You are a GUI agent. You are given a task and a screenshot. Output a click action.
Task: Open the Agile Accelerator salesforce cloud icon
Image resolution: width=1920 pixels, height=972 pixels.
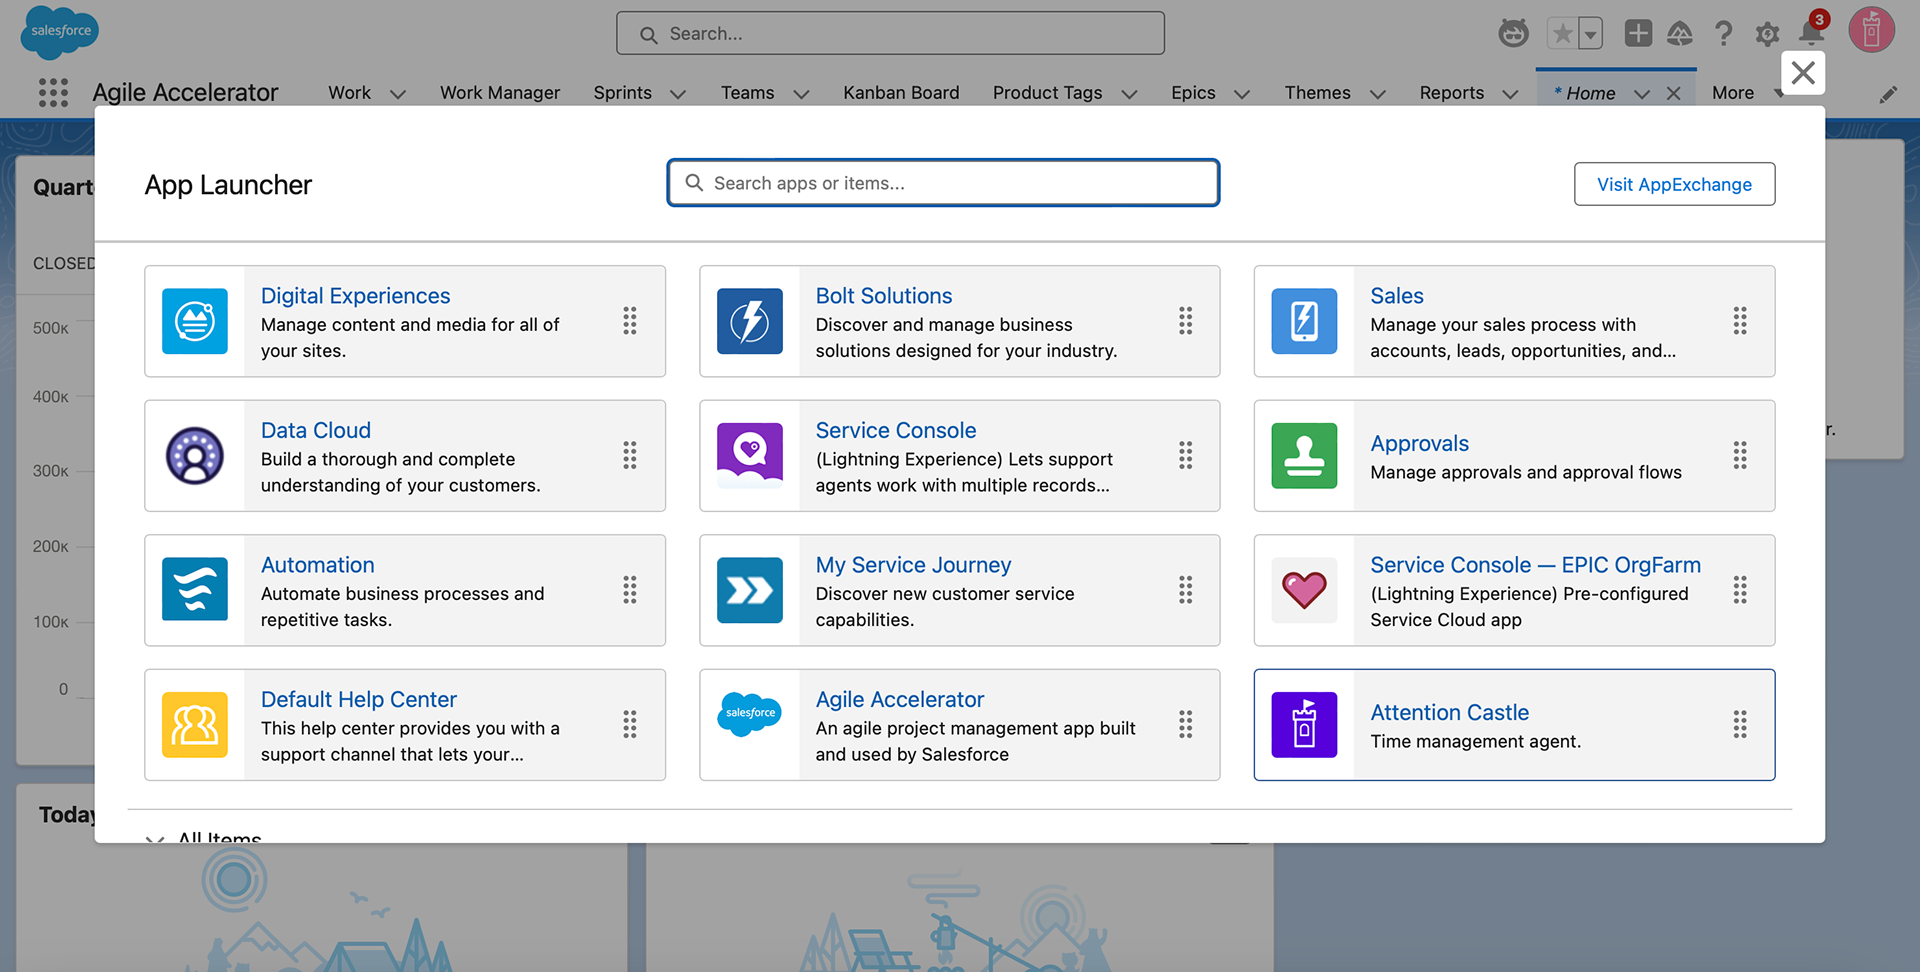click(x=750, y=714)
